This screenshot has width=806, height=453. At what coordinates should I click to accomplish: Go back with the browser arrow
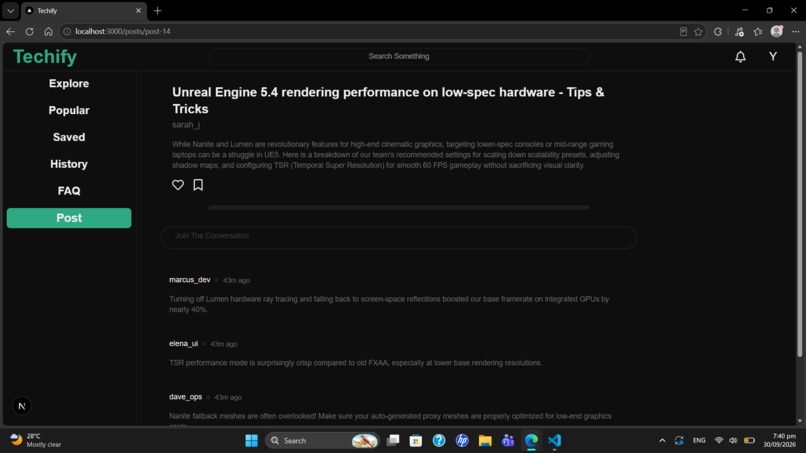pos(10,31)
